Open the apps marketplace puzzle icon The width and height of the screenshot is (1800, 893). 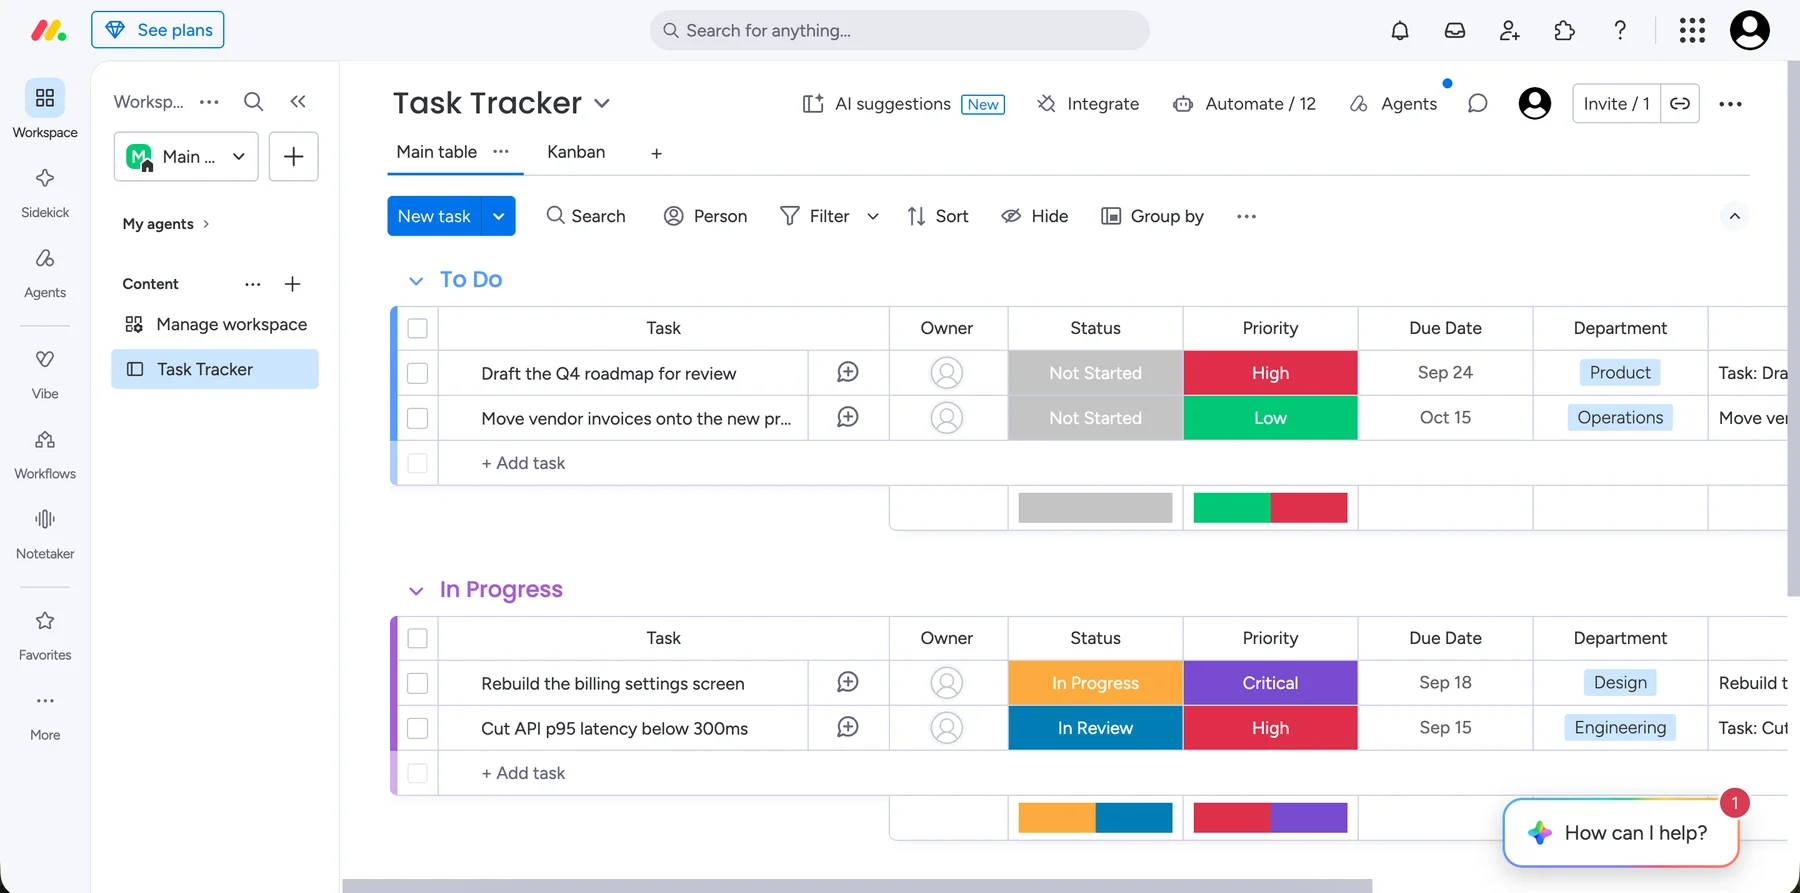(x=1565, y=30)
